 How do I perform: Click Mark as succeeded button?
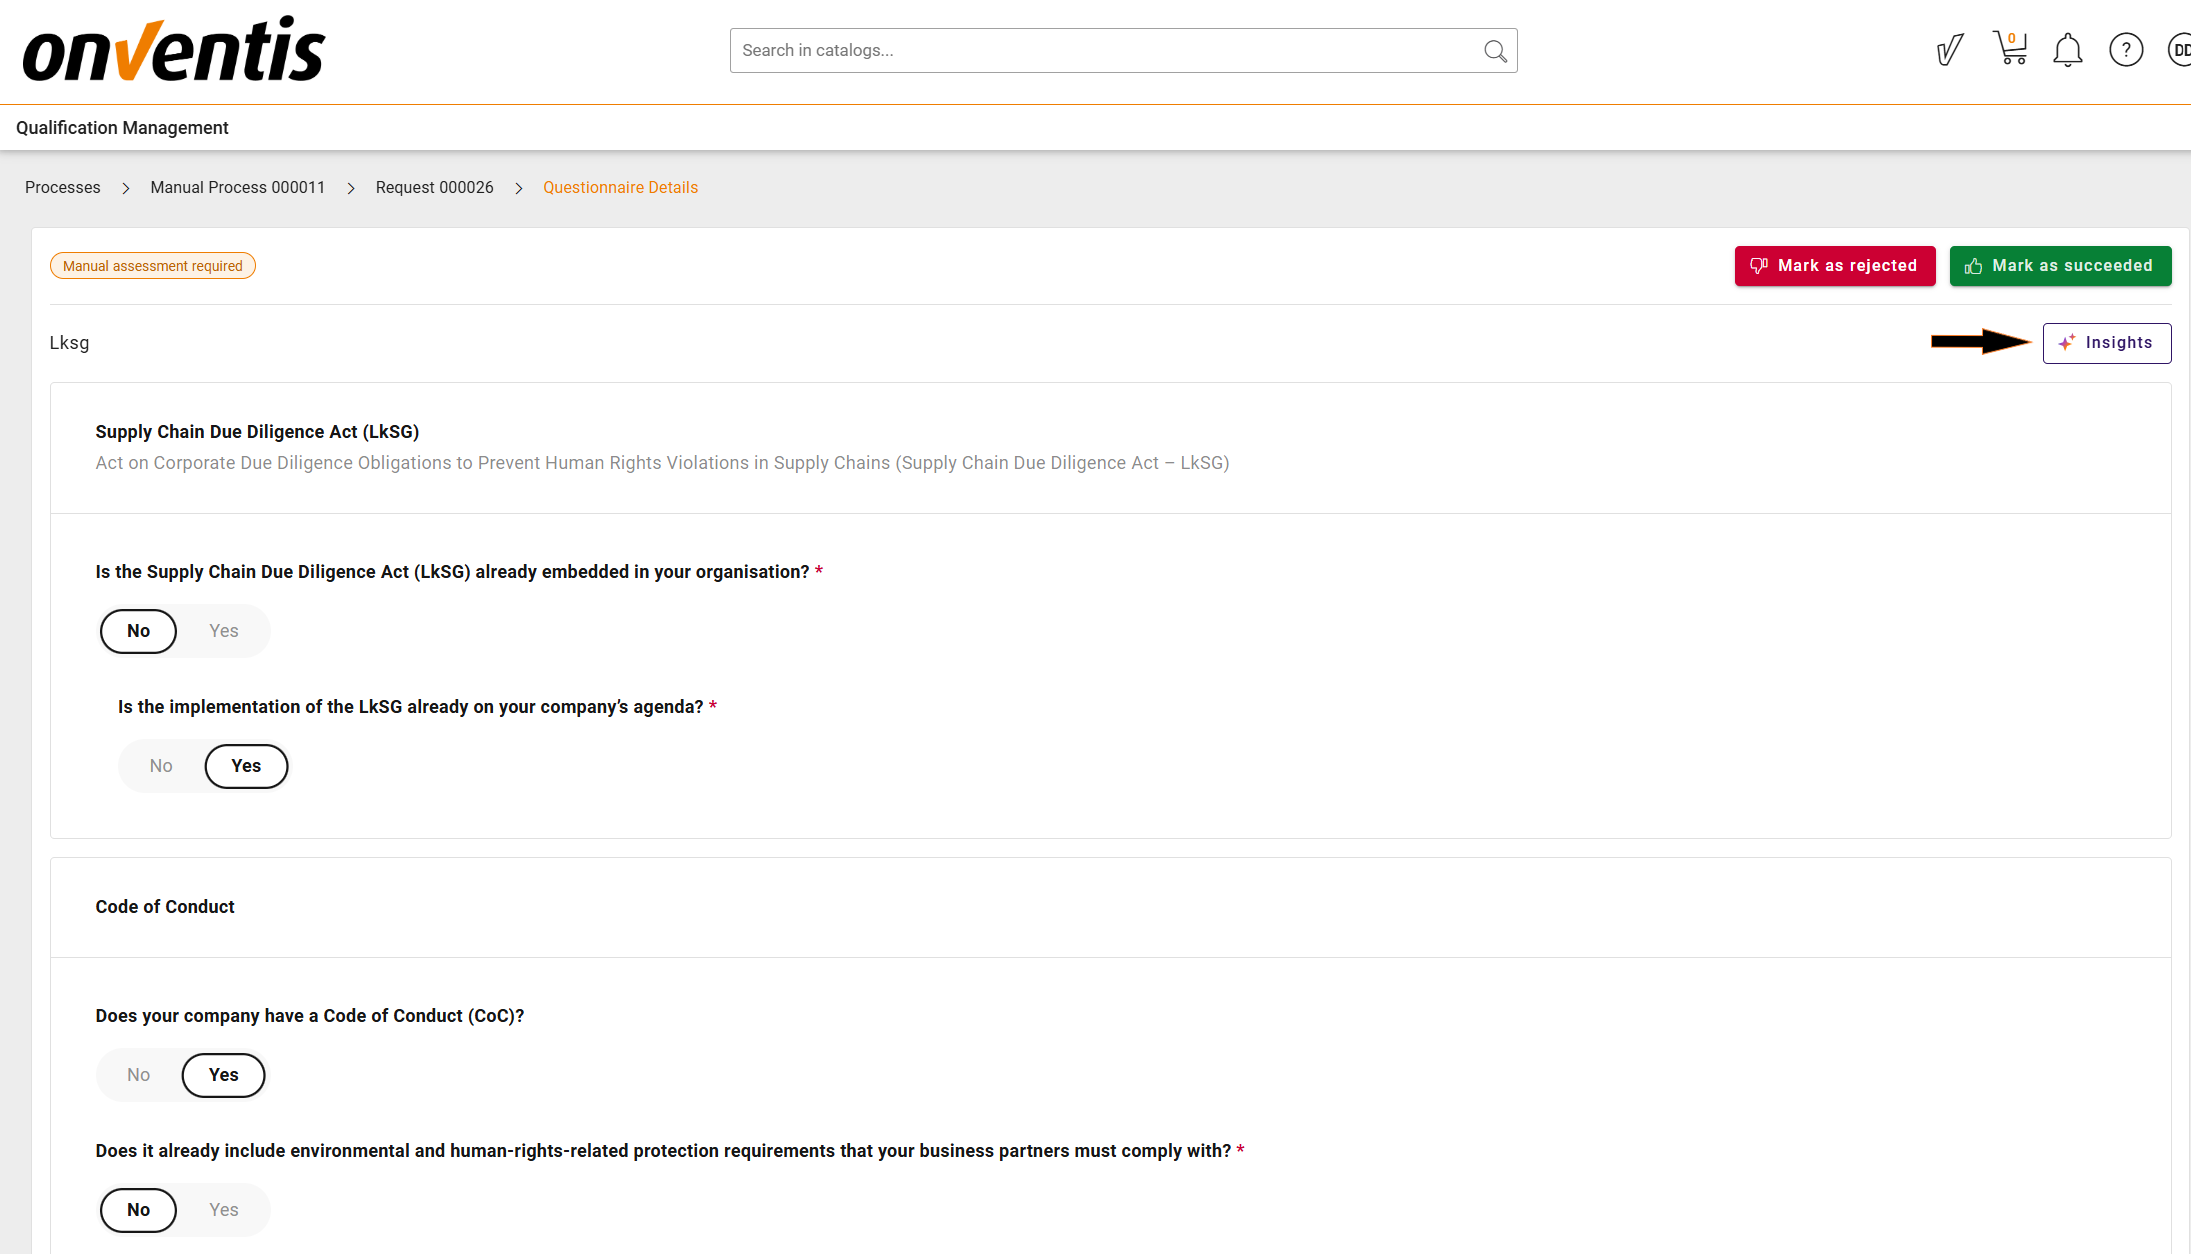pyautogui.click(x=2060, y=266)
